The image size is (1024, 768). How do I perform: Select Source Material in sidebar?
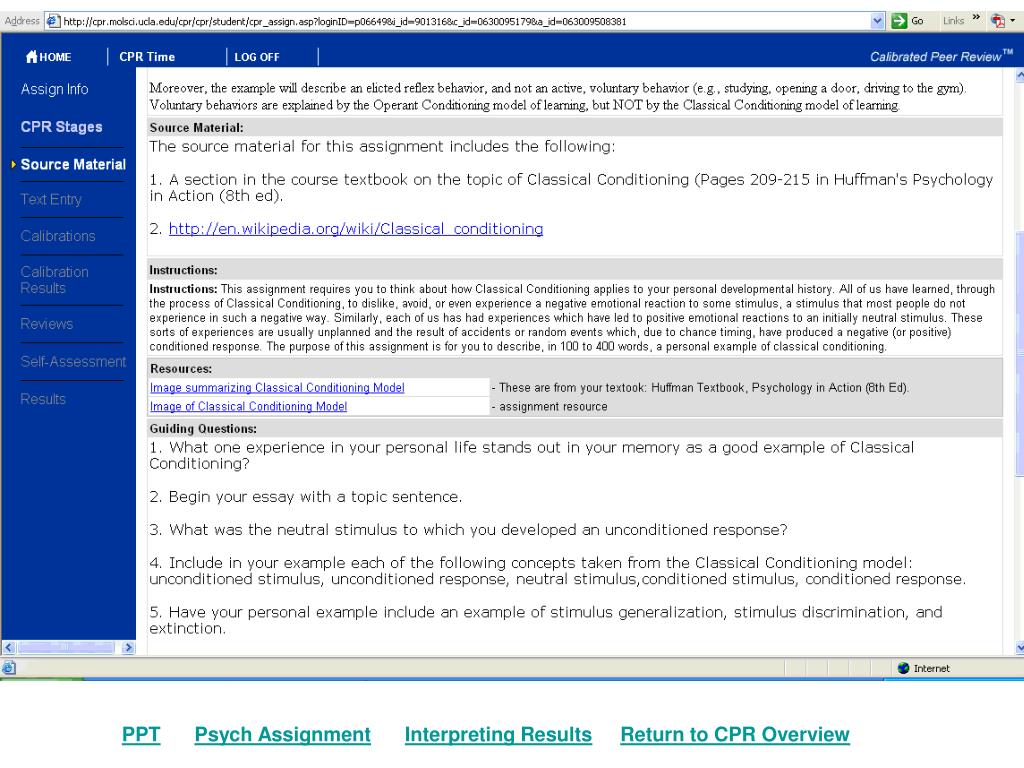coord(73,165)
